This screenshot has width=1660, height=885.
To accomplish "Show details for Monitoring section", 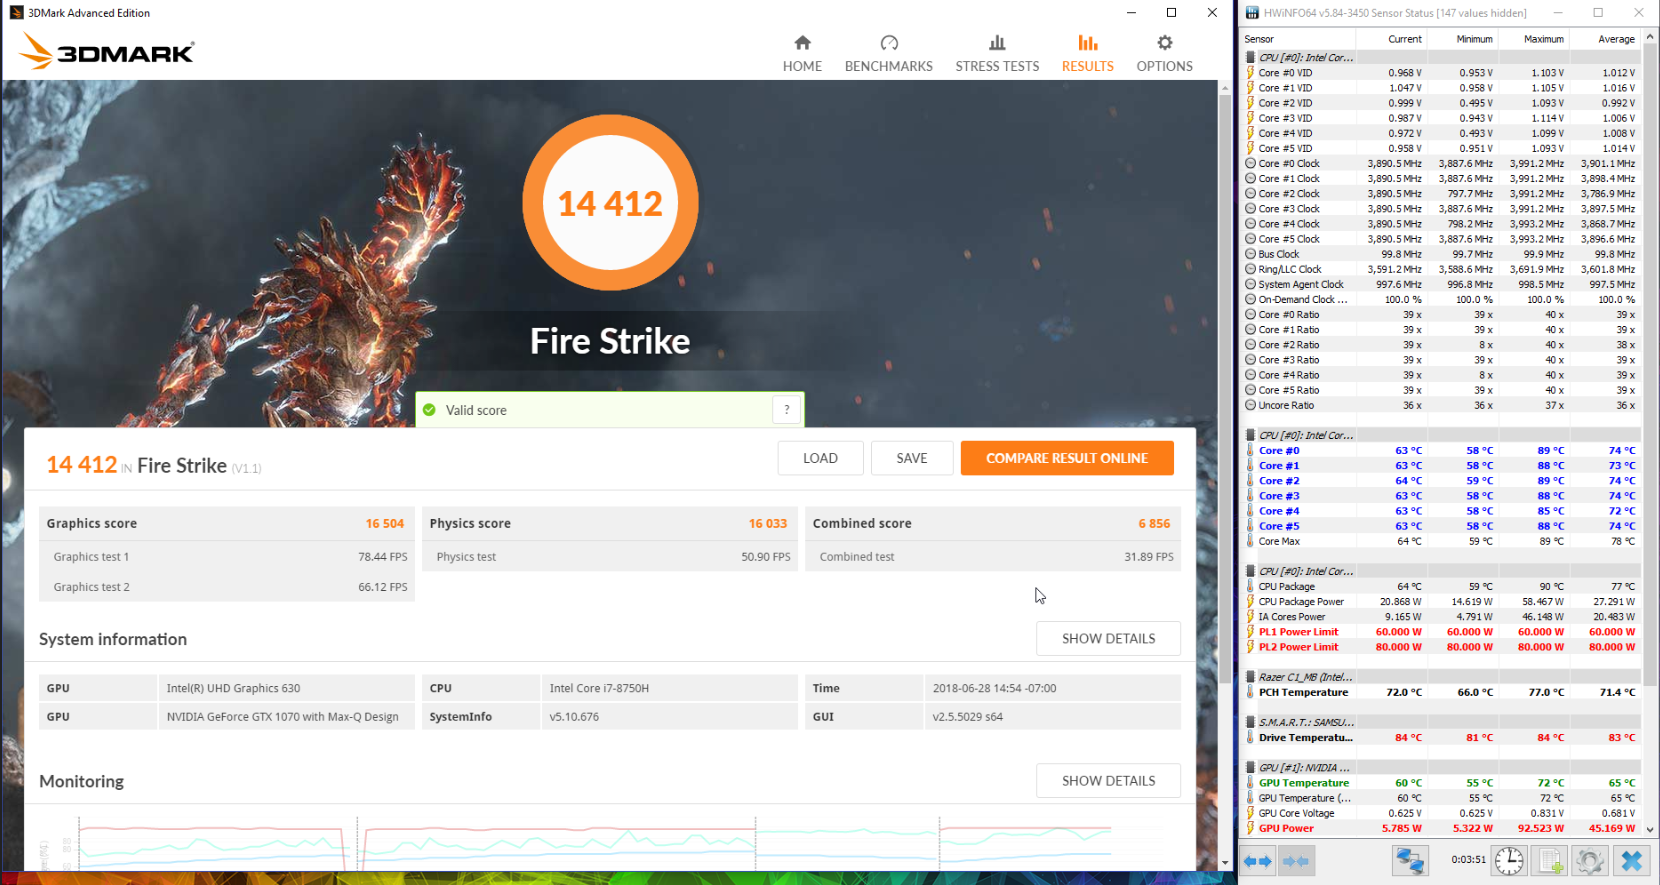I will [1108, 780].
